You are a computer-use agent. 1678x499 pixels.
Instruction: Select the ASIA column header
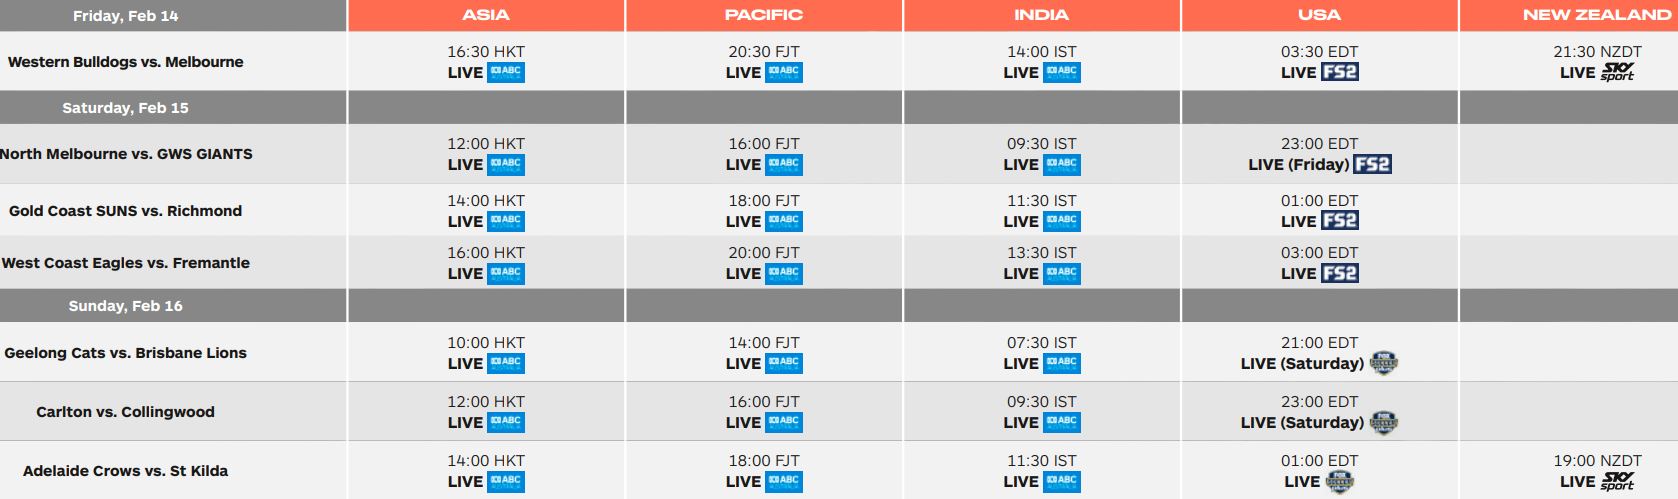(486, 15)
